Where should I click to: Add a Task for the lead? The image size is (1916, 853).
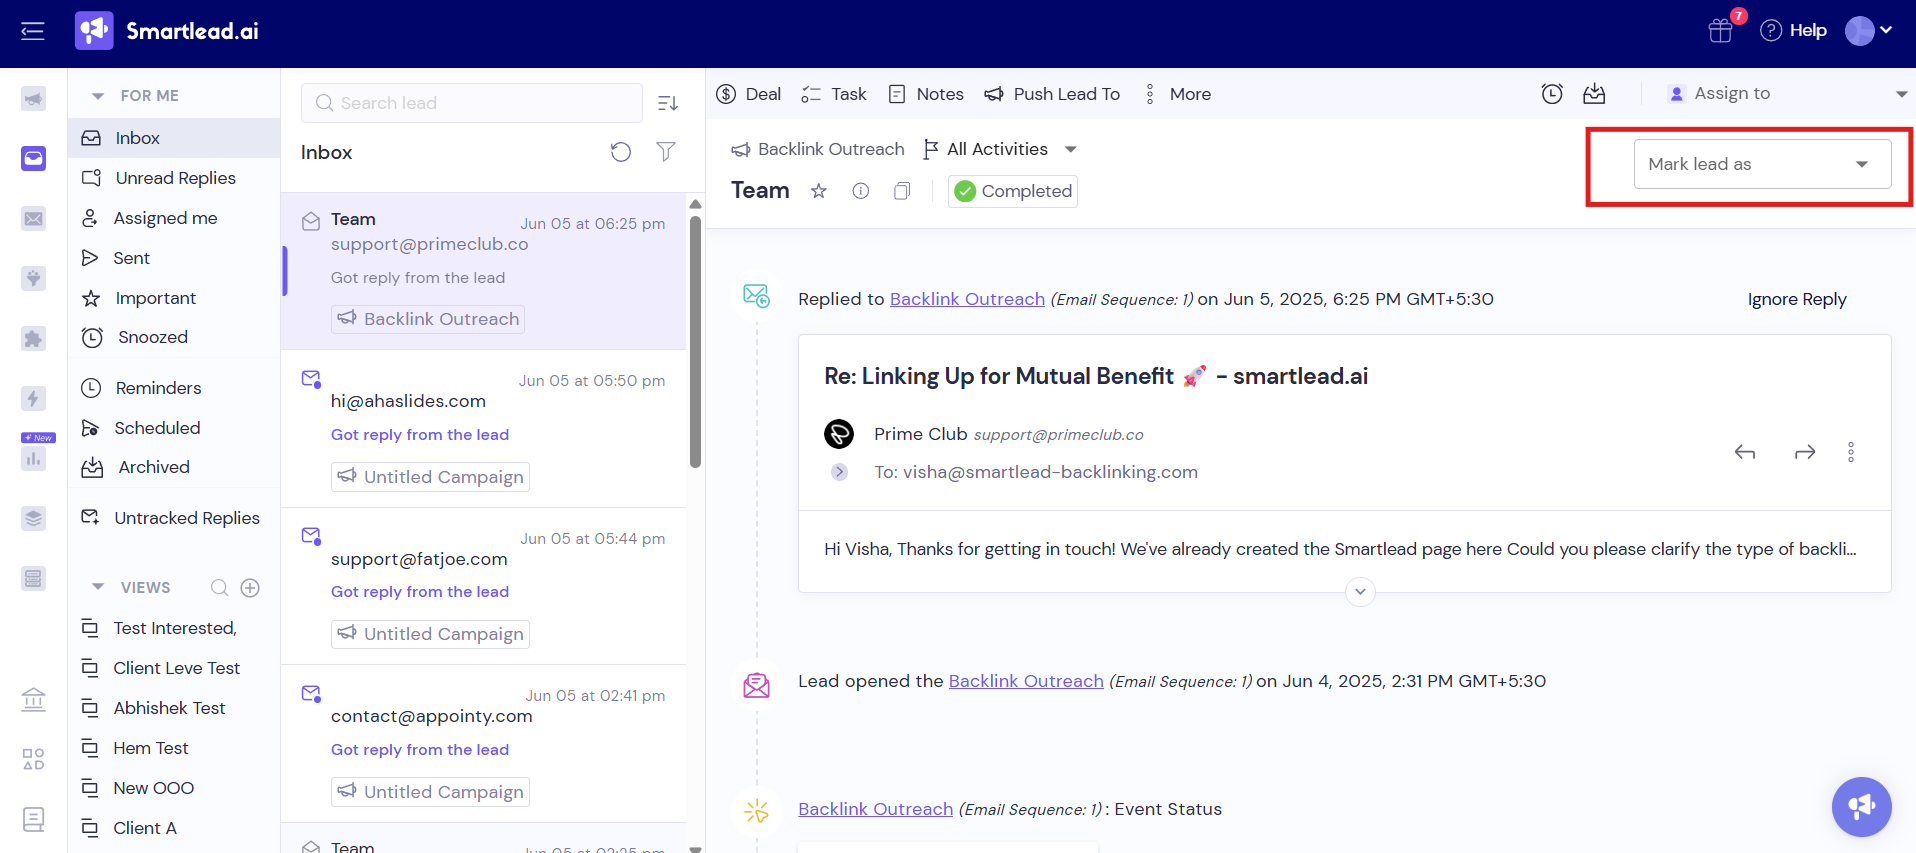(834, 94)
